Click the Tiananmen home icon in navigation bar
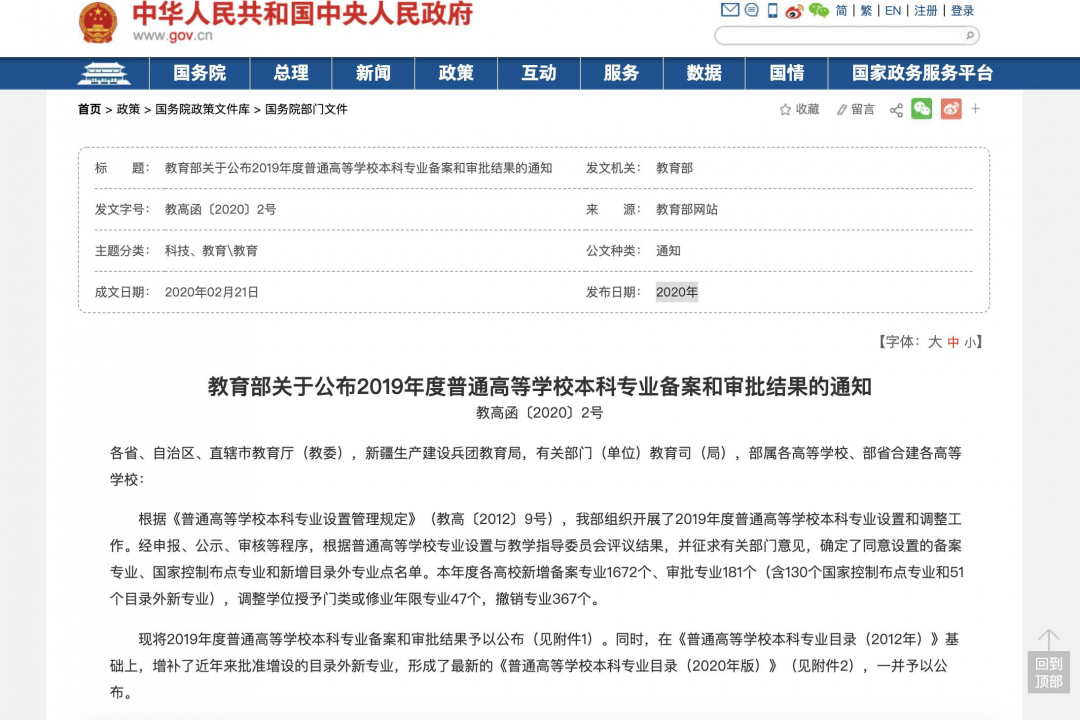The image size is (1080, 720). click(104, 73)
